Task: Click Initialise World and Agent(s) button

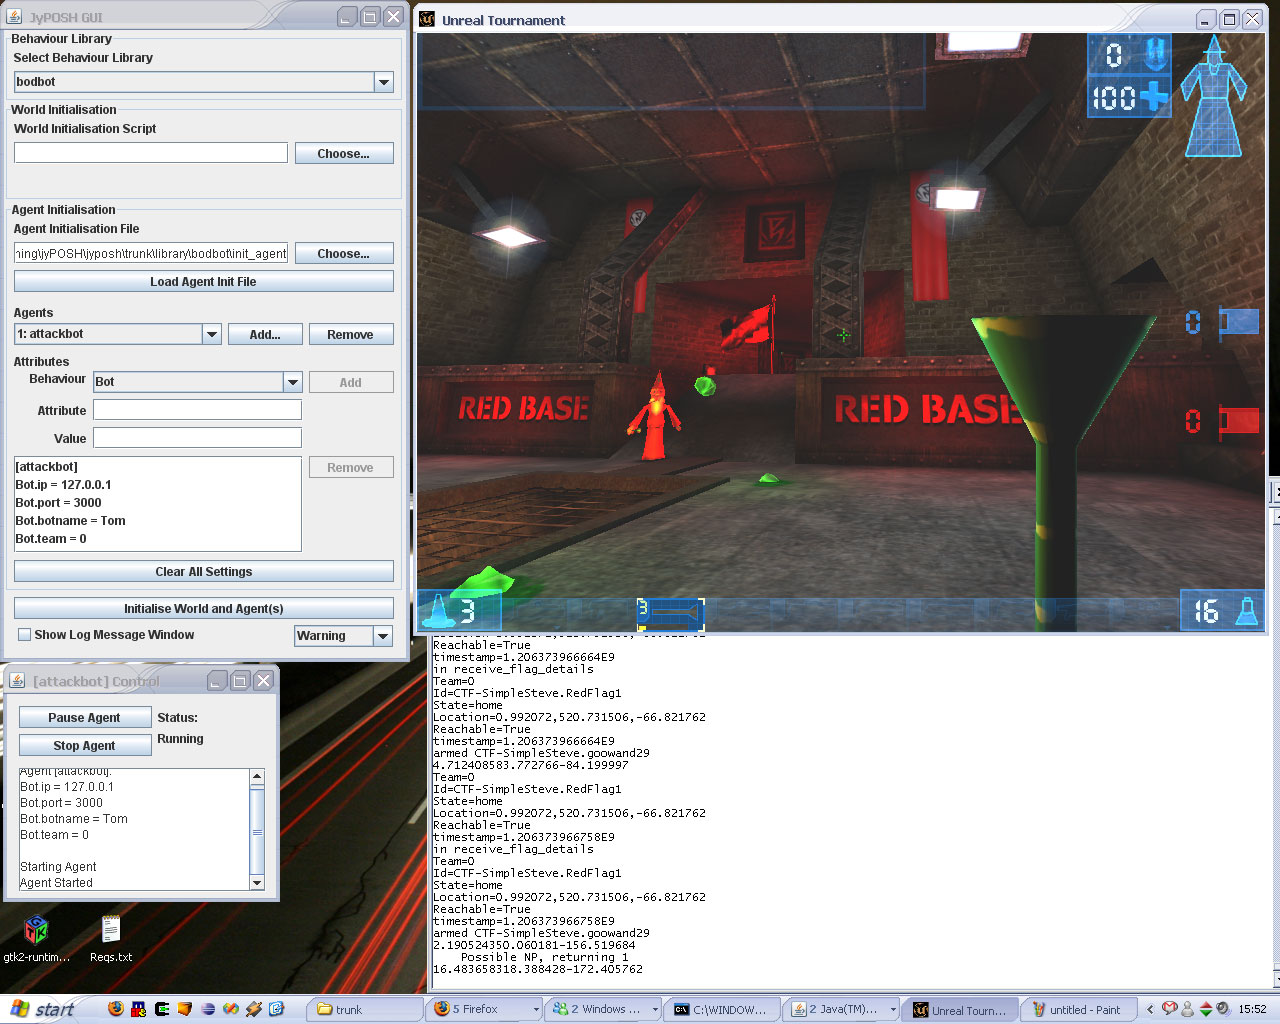Action: (x=203, y=609)
